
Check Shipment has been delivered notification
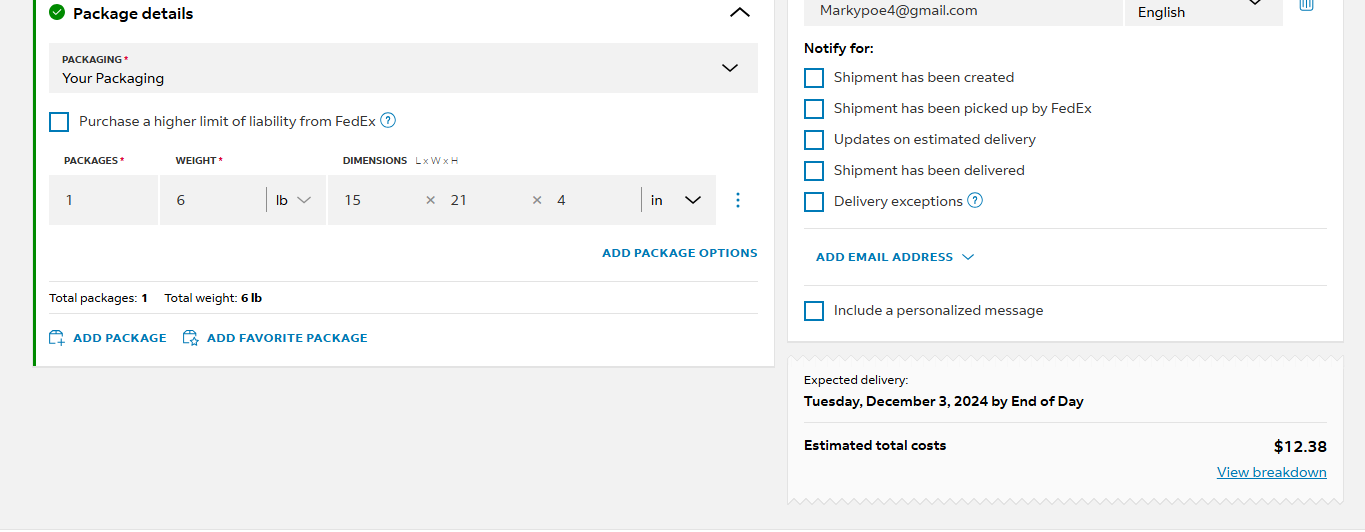(814, 171)
